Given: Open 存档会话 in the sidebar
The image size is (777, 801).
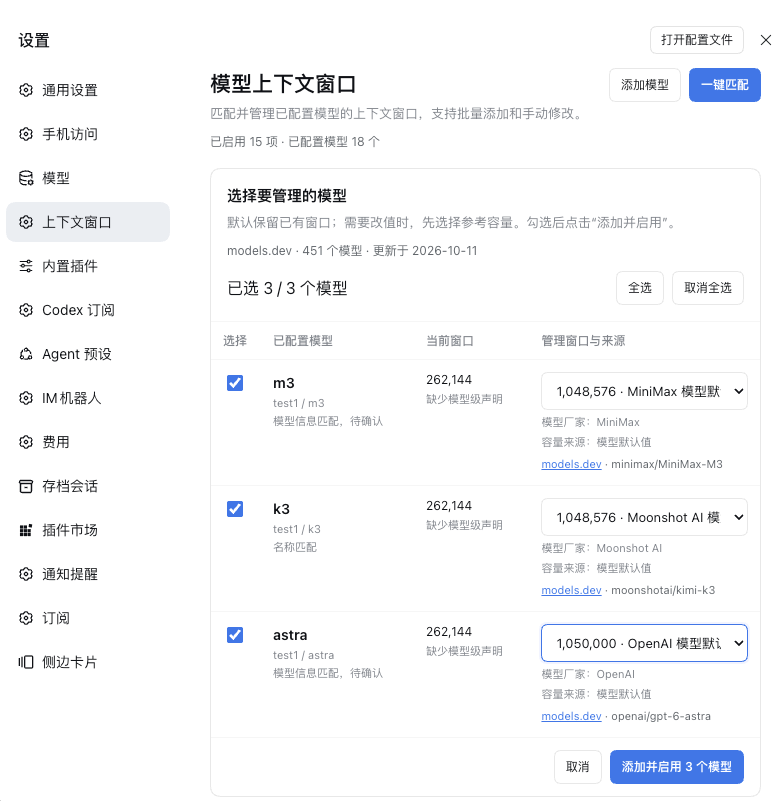Looking at the screenshot, I should tap(88, 486).
